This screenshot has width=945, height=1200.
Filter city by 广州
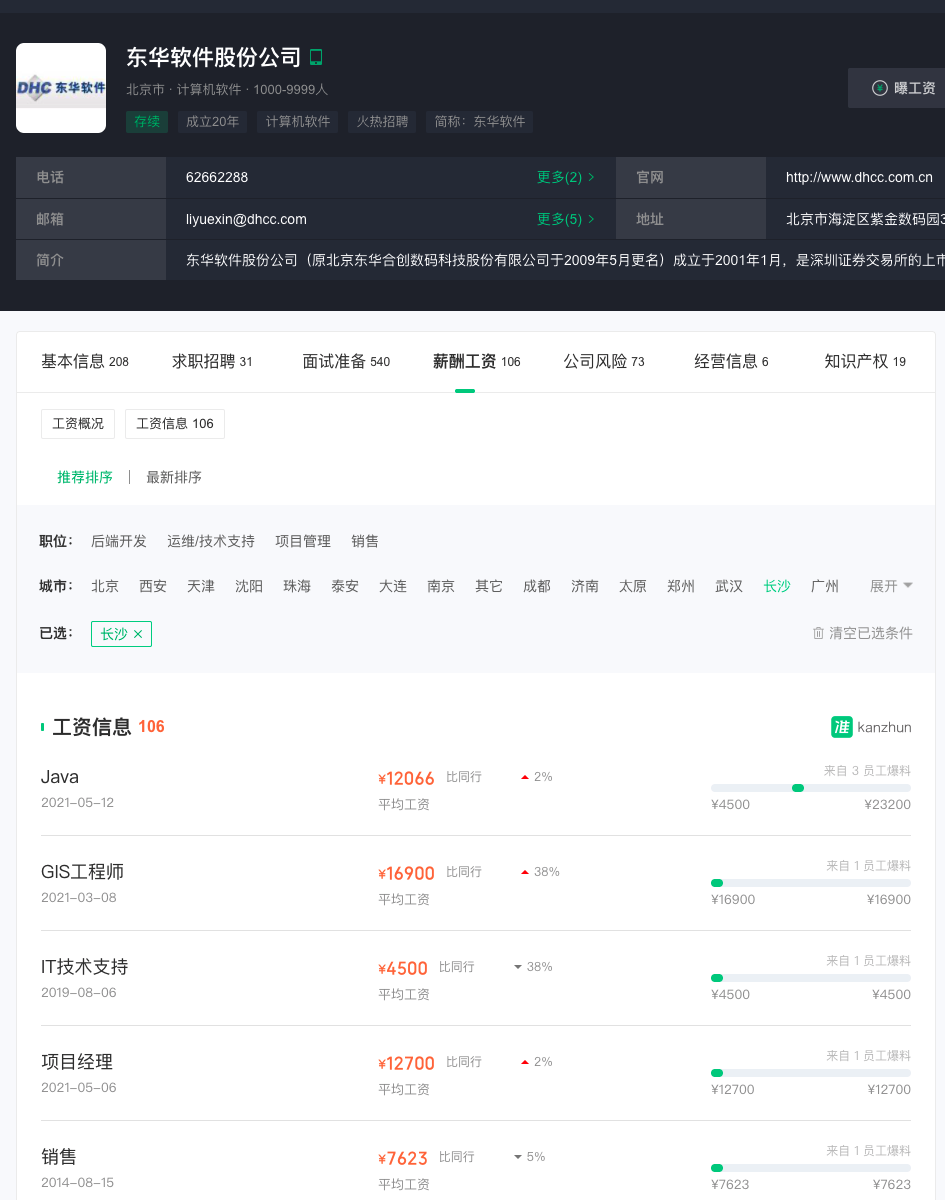(825, 586)
